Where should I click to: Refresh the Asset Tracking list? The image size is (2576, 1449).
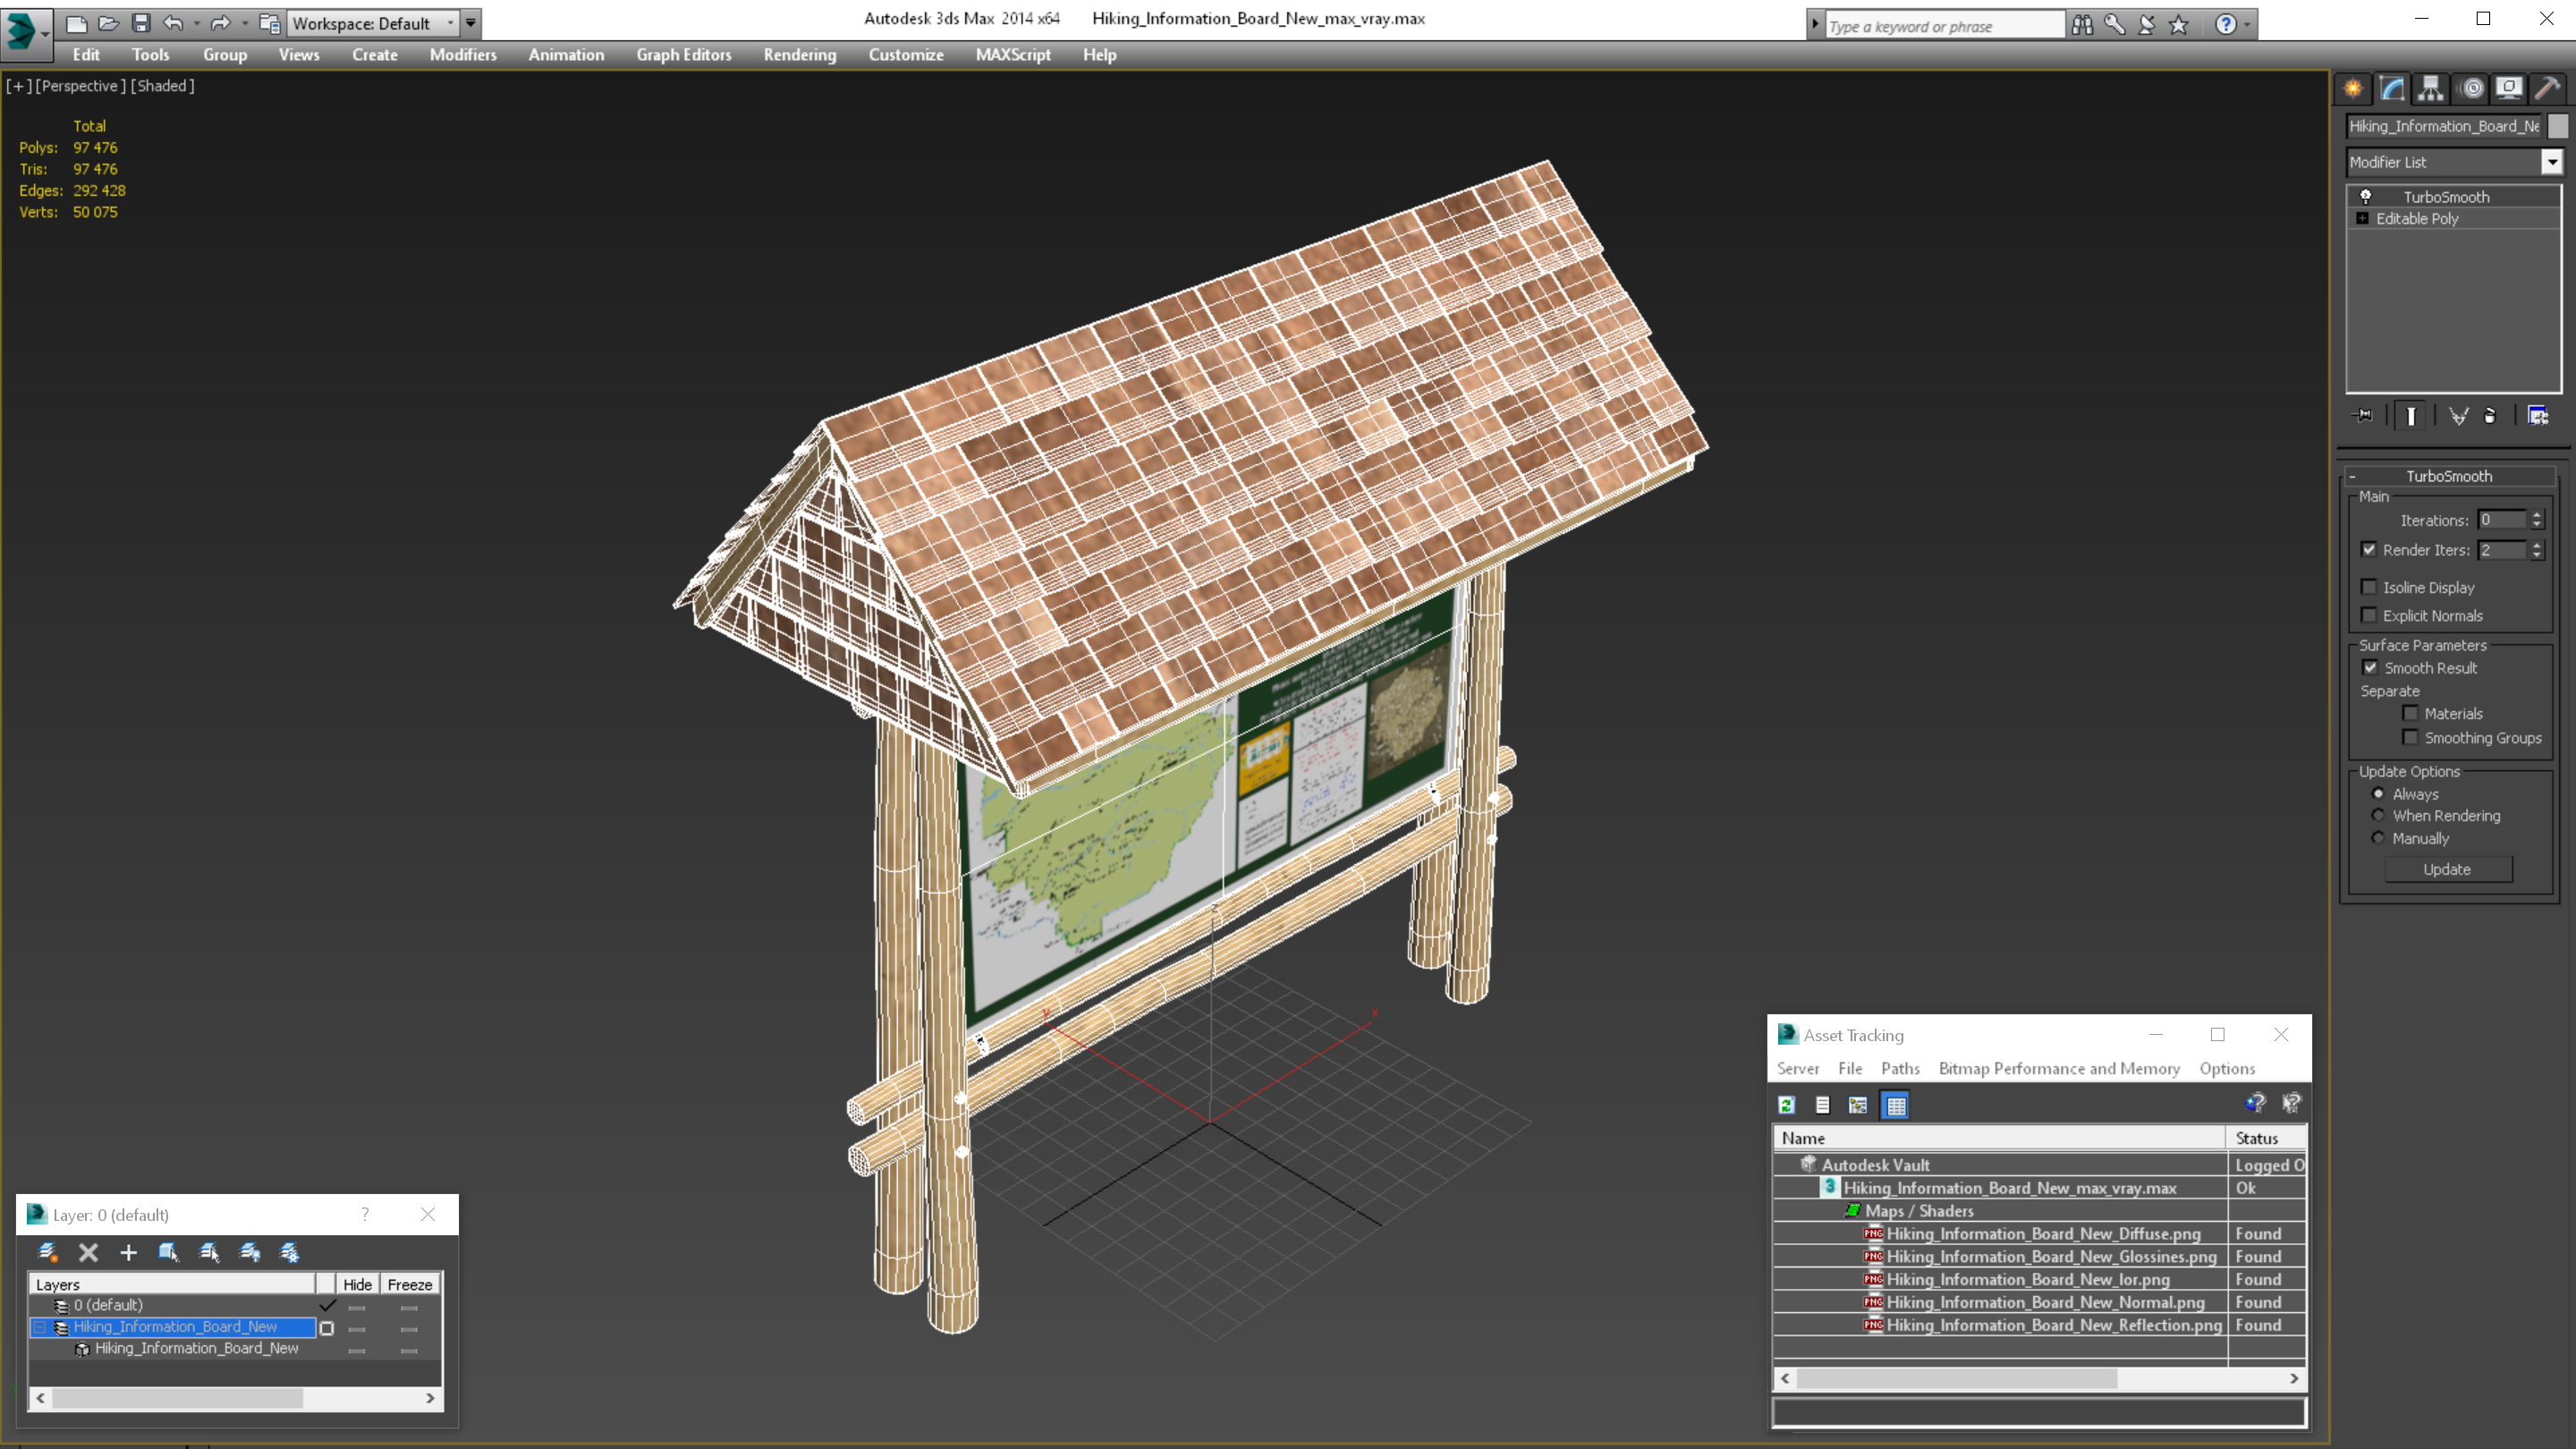[x=1787, y=1105]
